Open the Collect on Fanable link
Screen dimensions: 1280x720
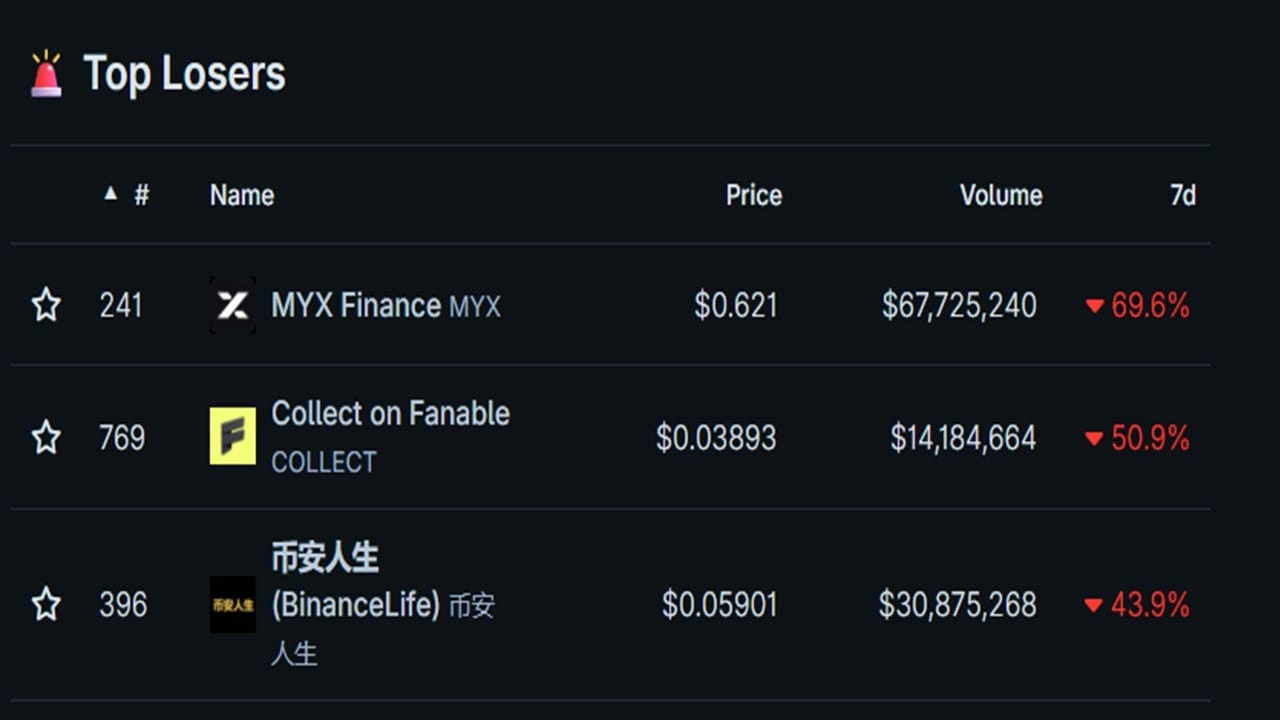click(x=390, y=413)
